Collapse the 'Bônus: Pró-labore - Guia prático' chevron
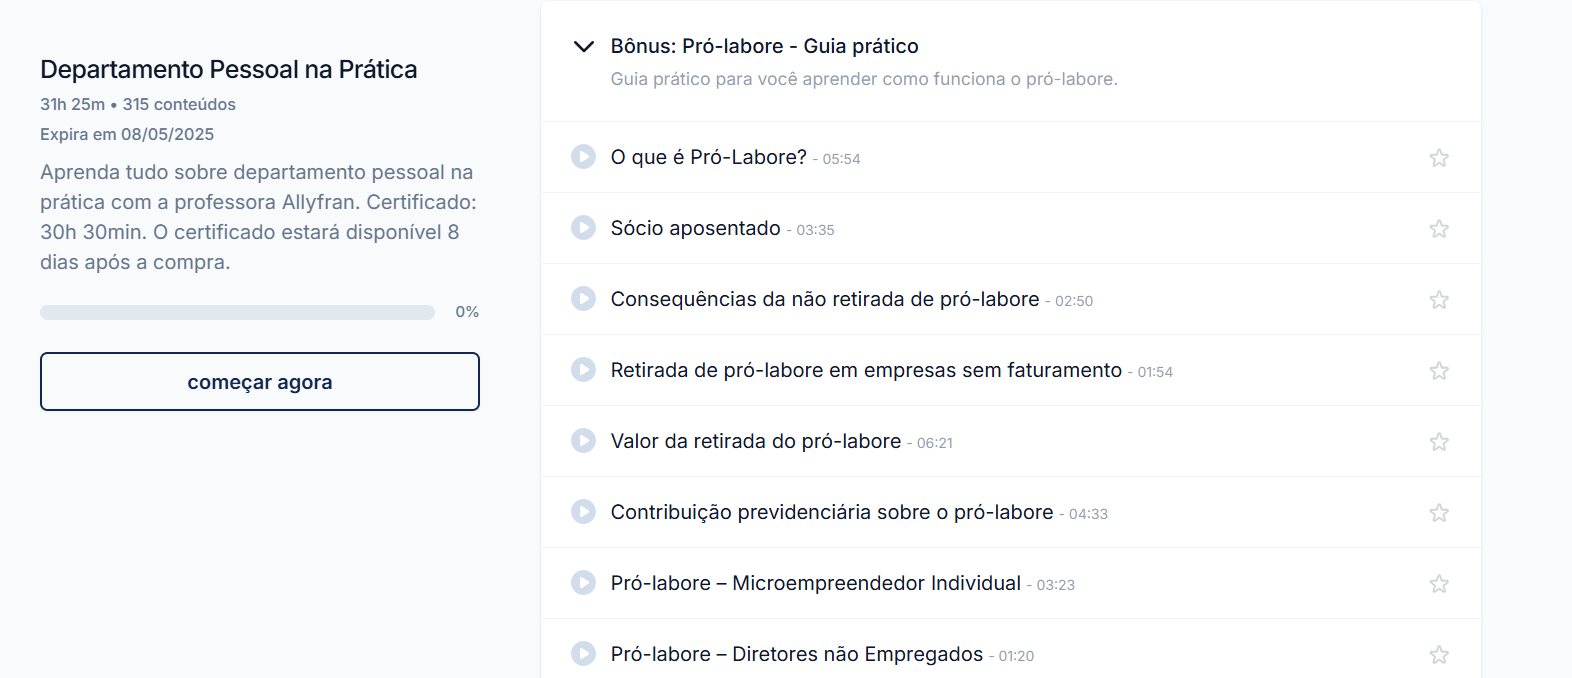This screenshot has height=678, width=1572. click(x=584, y=46)
